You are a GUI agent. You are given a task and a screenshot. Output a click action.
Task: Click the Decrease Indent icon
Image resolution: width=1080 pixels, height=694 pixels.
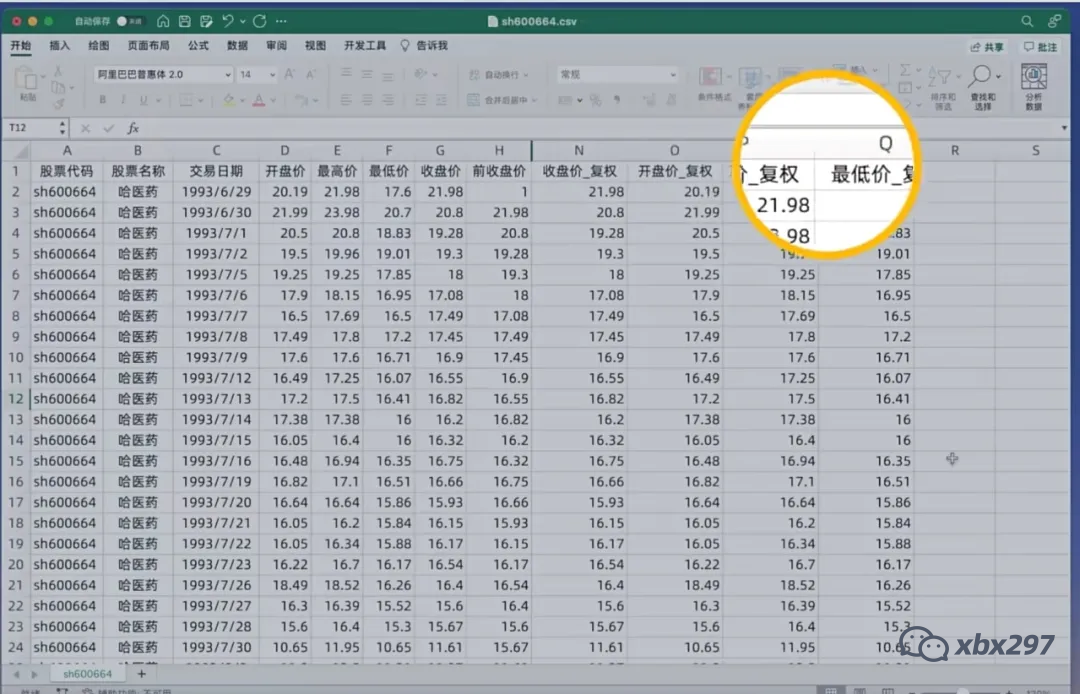[420, 100]
